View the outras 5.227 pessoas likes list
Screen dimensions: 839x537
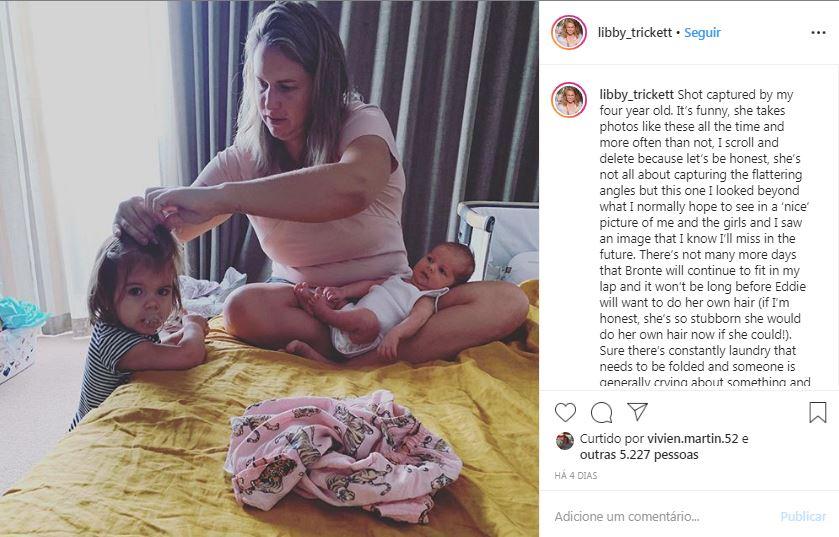pos(639,455)
